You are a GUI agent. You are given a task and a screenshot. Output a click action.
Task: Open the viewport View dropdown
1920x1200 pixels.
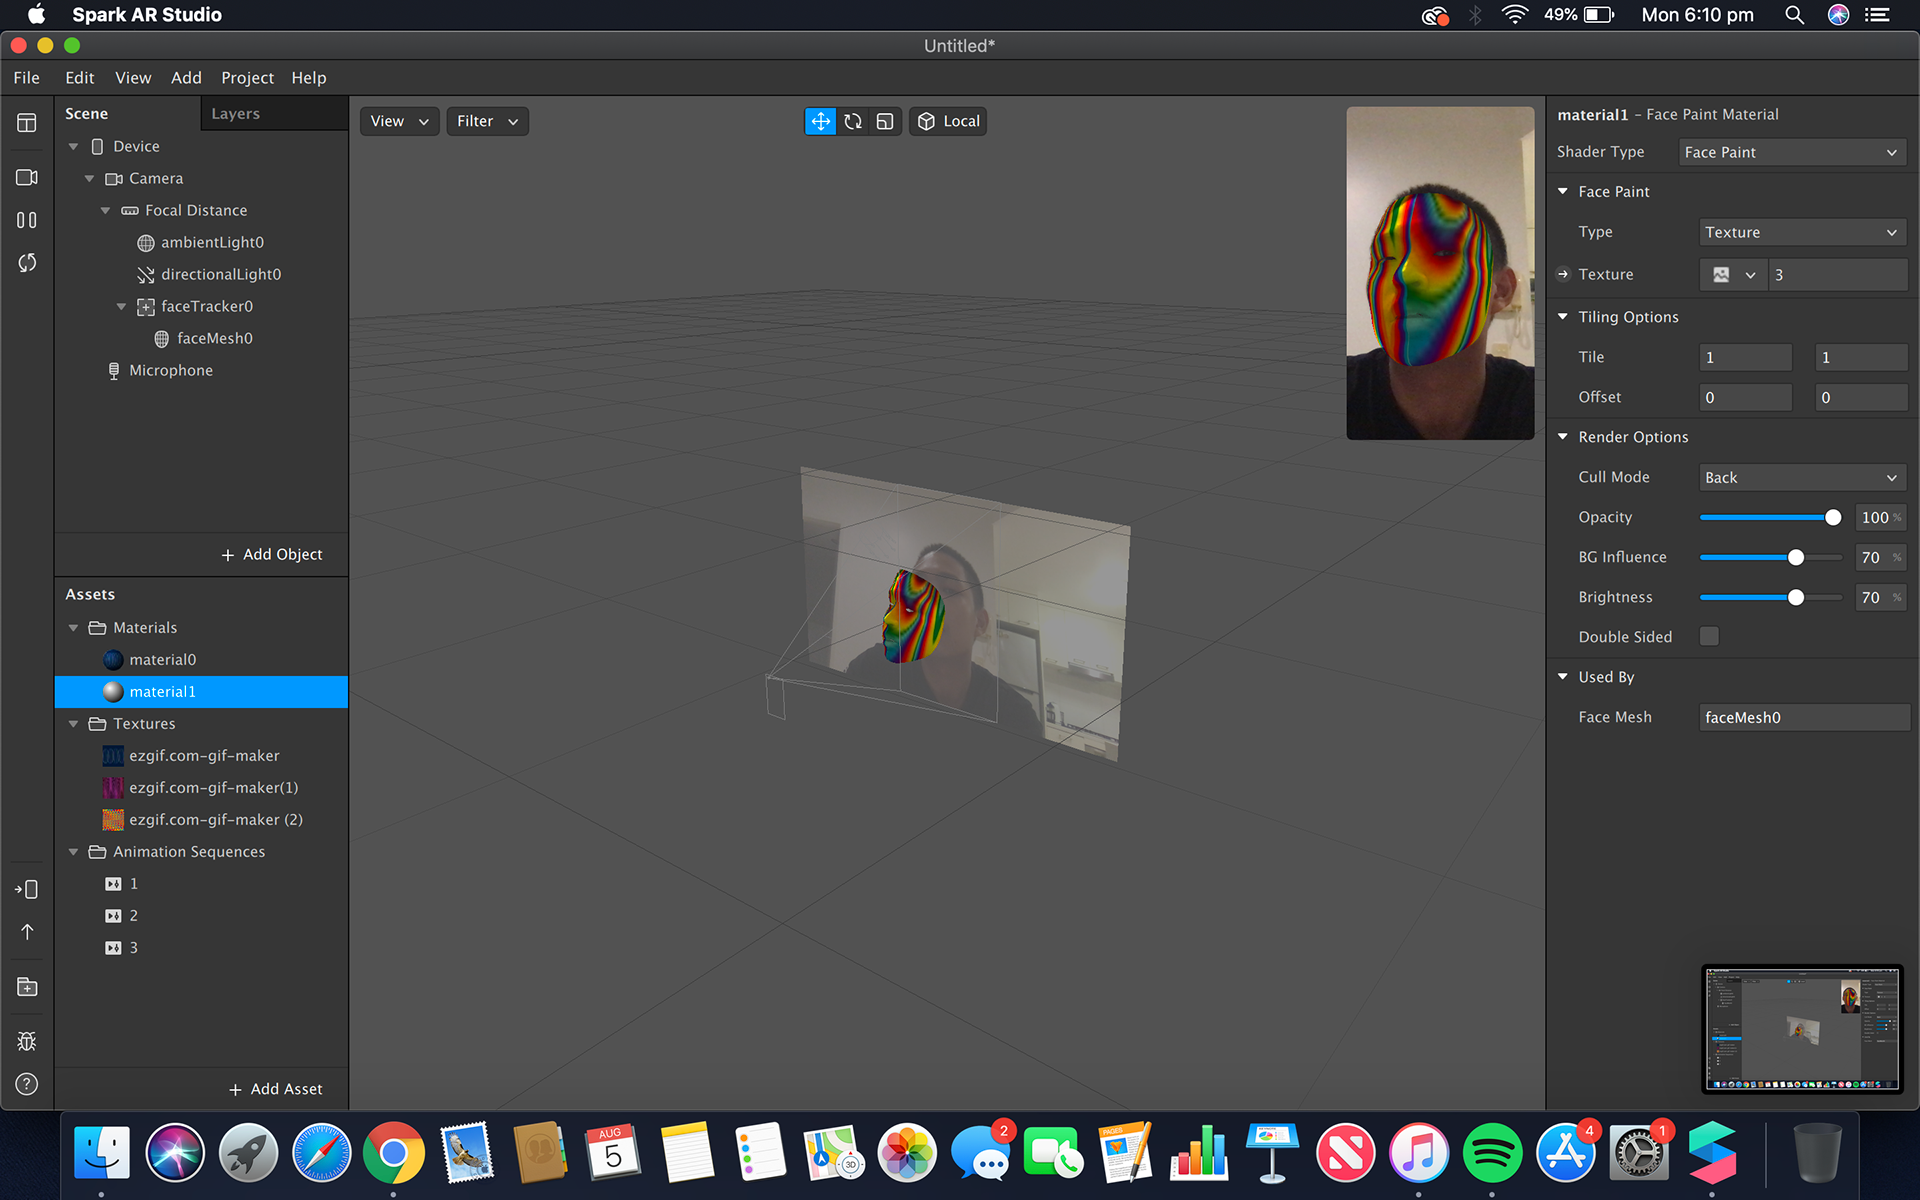click(399, 121)
